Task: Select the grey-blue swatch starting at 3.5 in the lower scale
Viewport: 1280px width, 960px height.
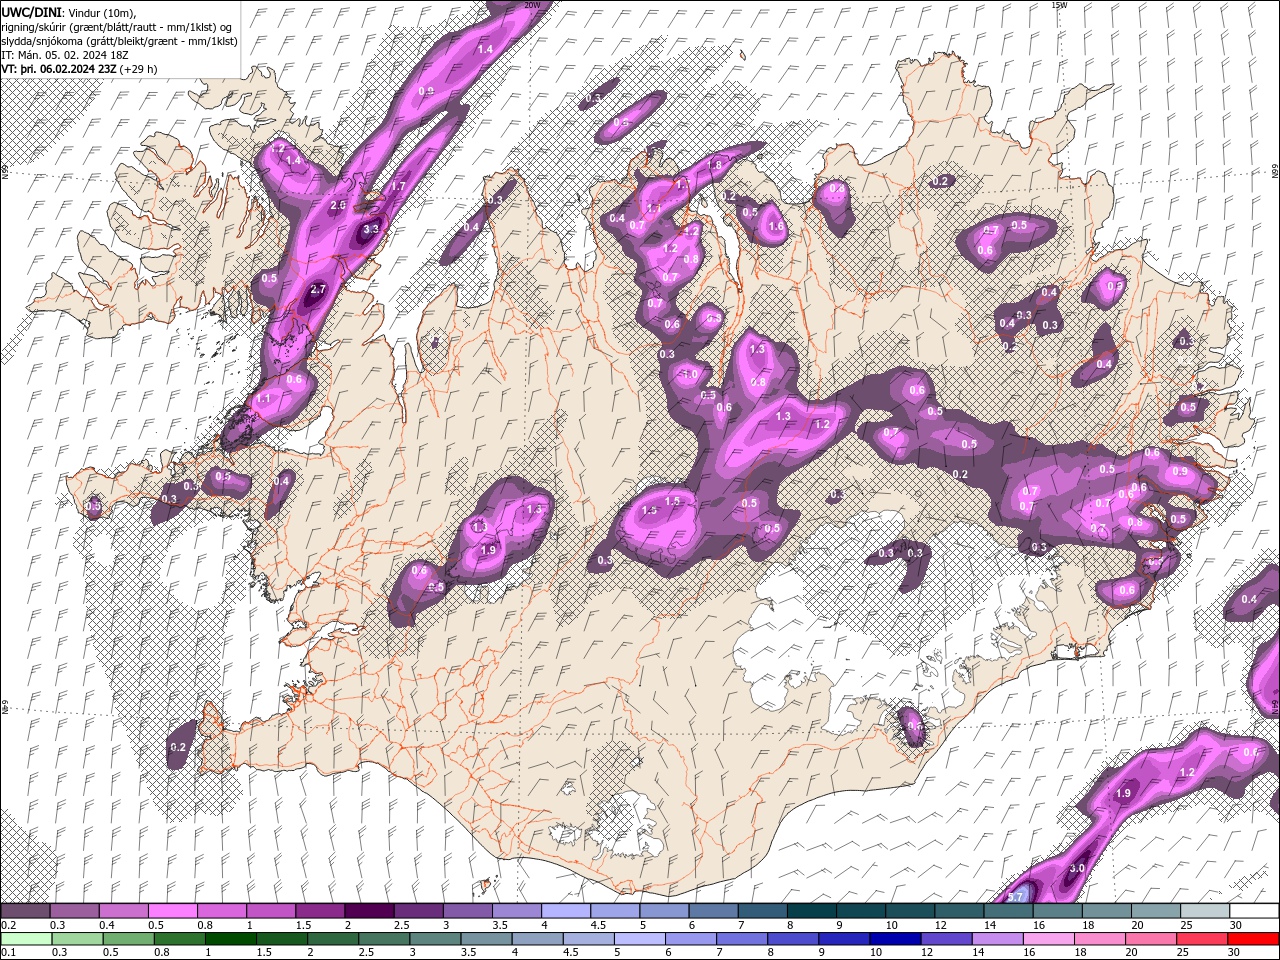Action: [x=486, y=939]
